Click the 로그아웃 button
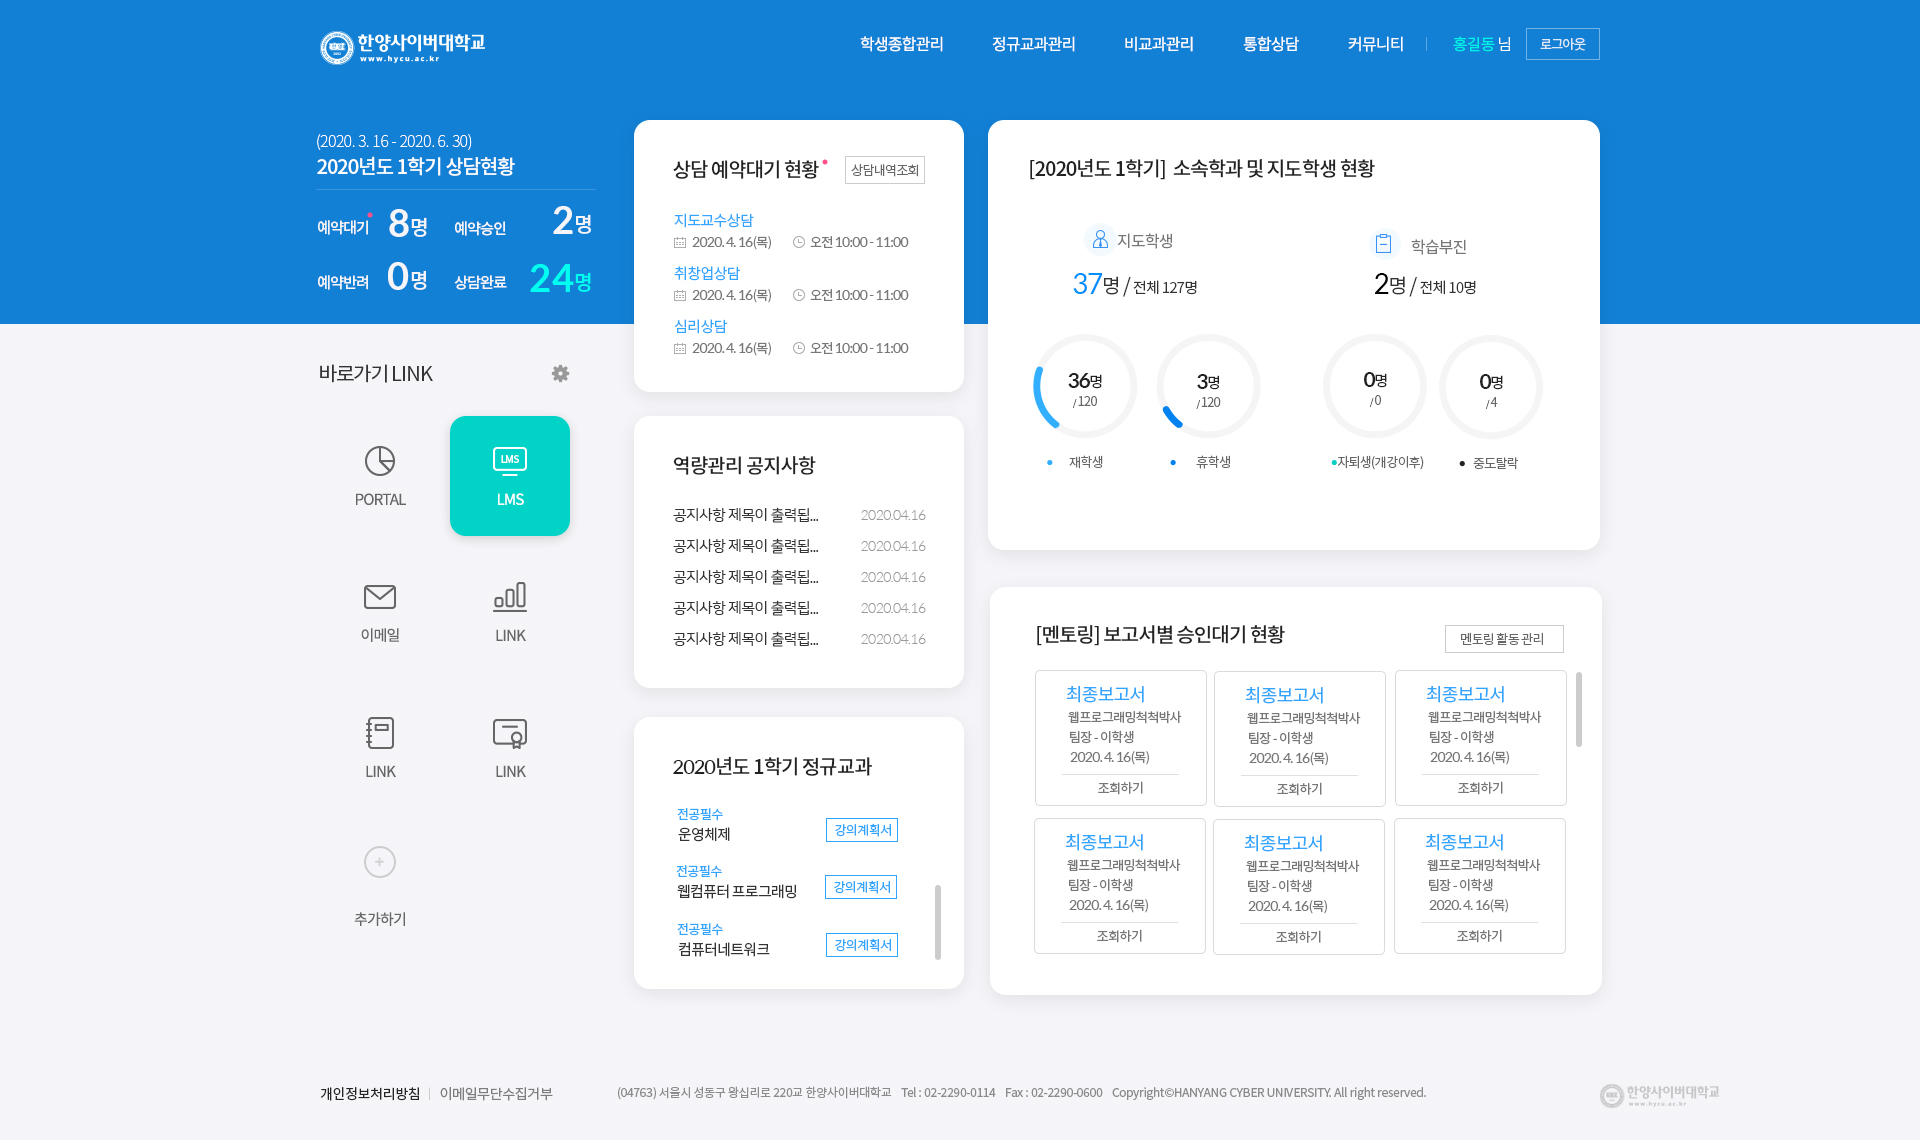Image resolution: width=1920 pixels, height=1140 pixels. coord(1562,44)
